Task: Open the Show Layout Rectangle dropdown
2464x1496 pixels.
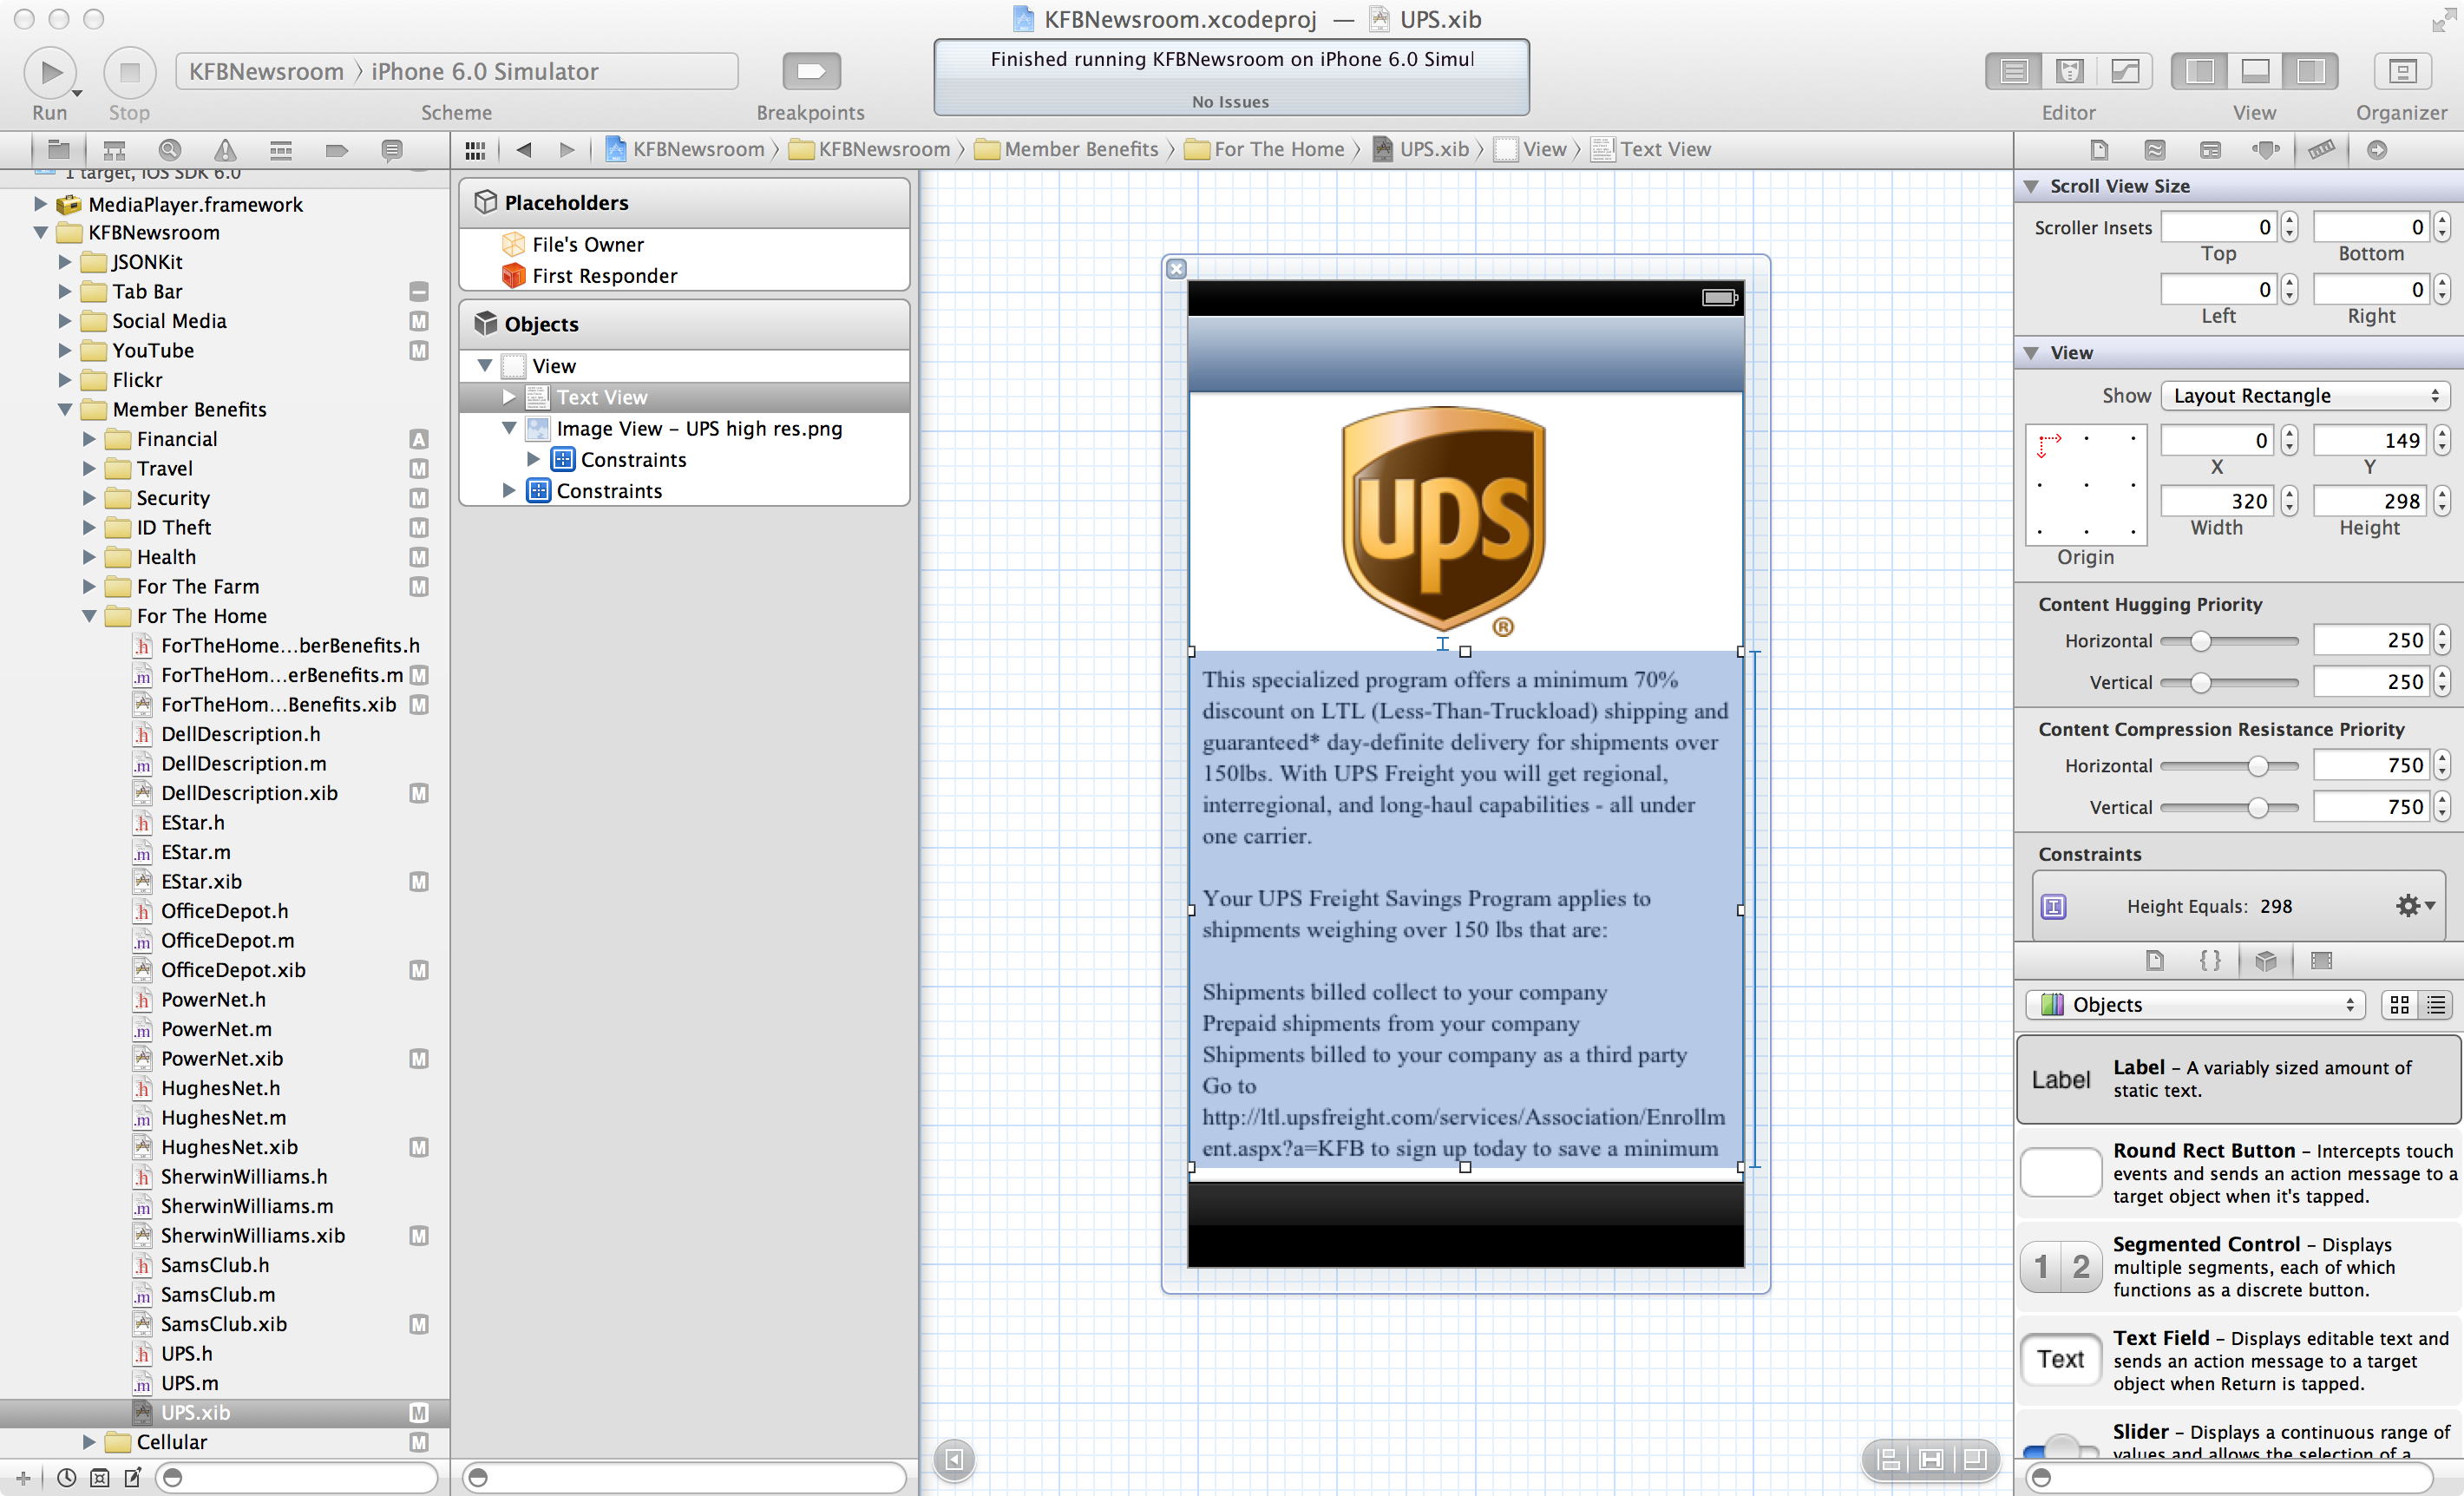Action: coord(2304,396)
